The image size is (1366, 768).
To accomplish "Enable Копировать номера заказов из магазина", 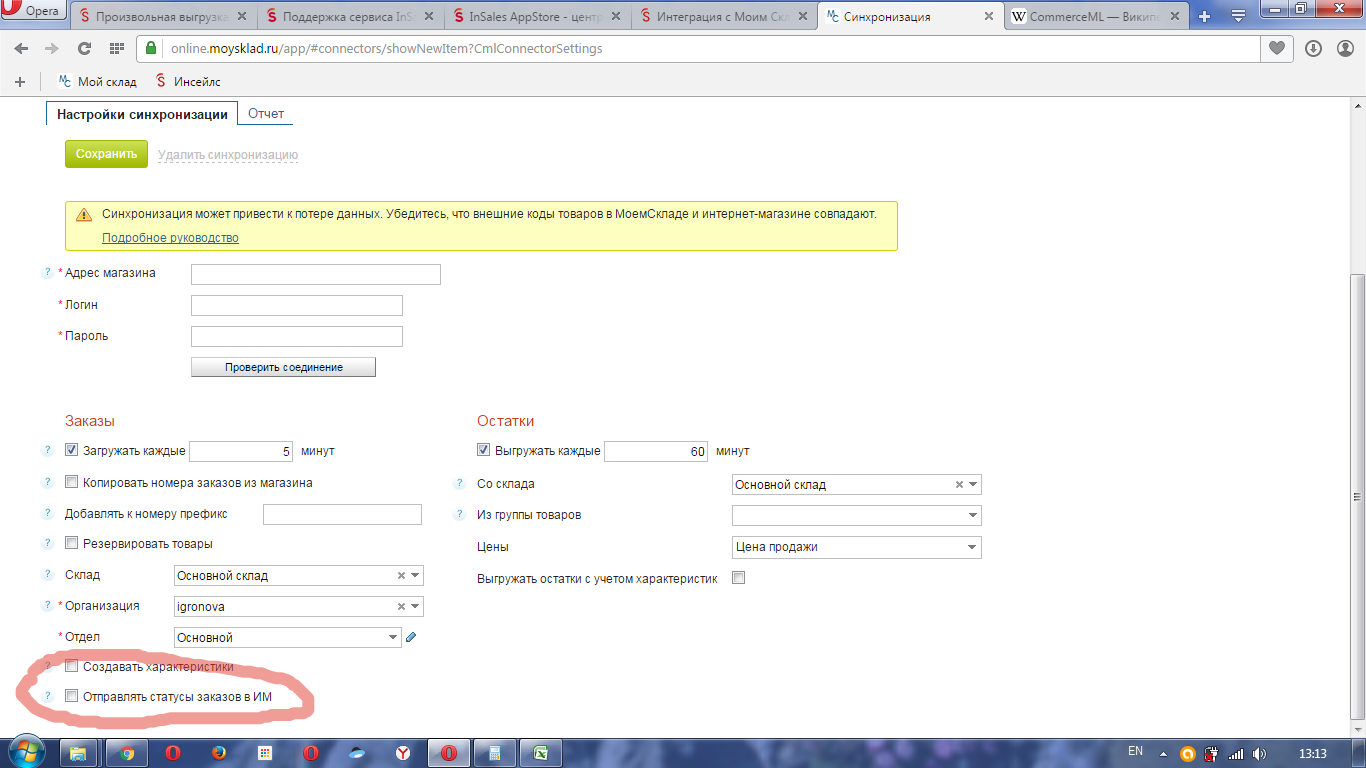I will pyautogui.click(x=71, y=482).
